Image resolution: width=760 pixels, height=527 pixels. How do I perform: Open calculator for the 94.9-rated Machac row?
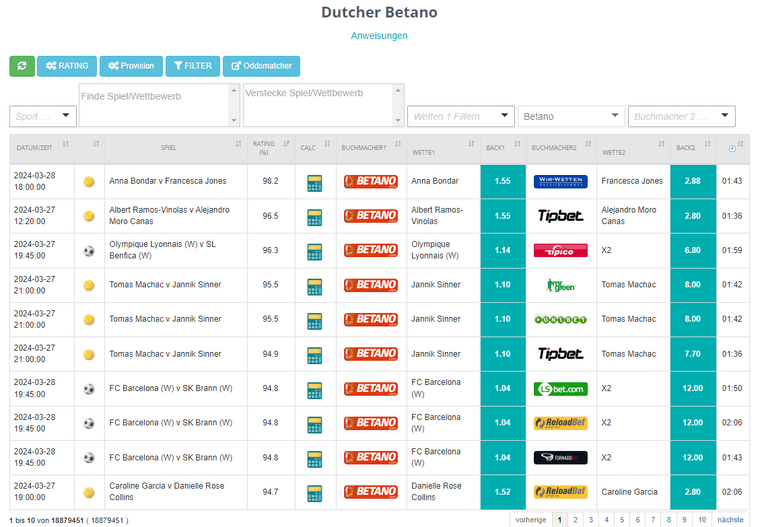click(315, 355)
